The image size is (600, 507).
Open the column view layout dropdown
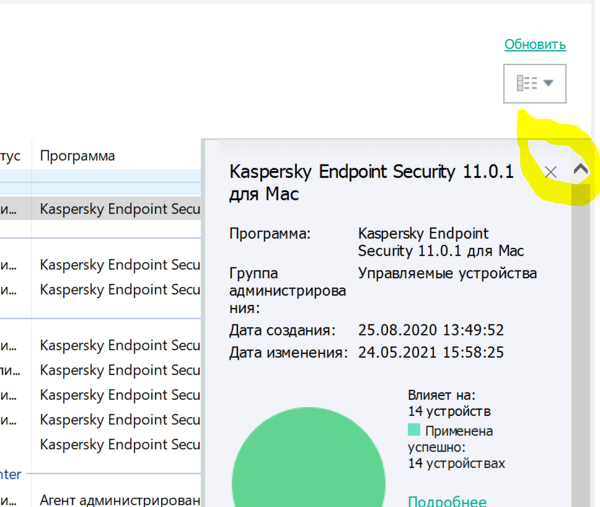(x=535, y=84)
